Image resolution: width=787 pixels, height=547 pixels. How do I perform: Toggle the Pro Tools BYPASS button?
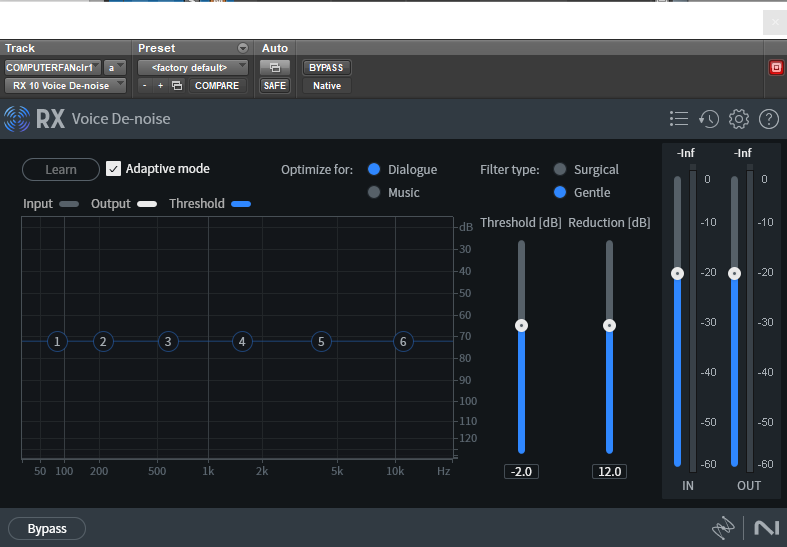326,67
